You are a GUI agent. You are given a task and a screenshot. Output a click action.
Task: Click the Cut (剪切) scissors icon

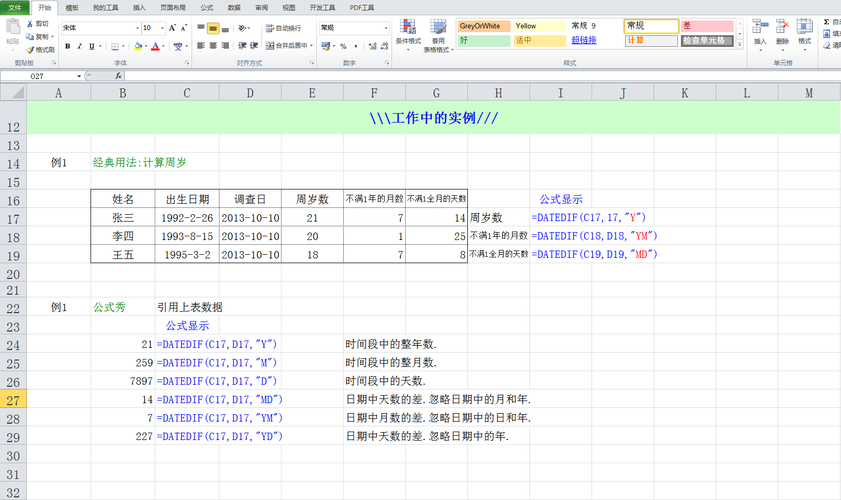coord(30,24)
